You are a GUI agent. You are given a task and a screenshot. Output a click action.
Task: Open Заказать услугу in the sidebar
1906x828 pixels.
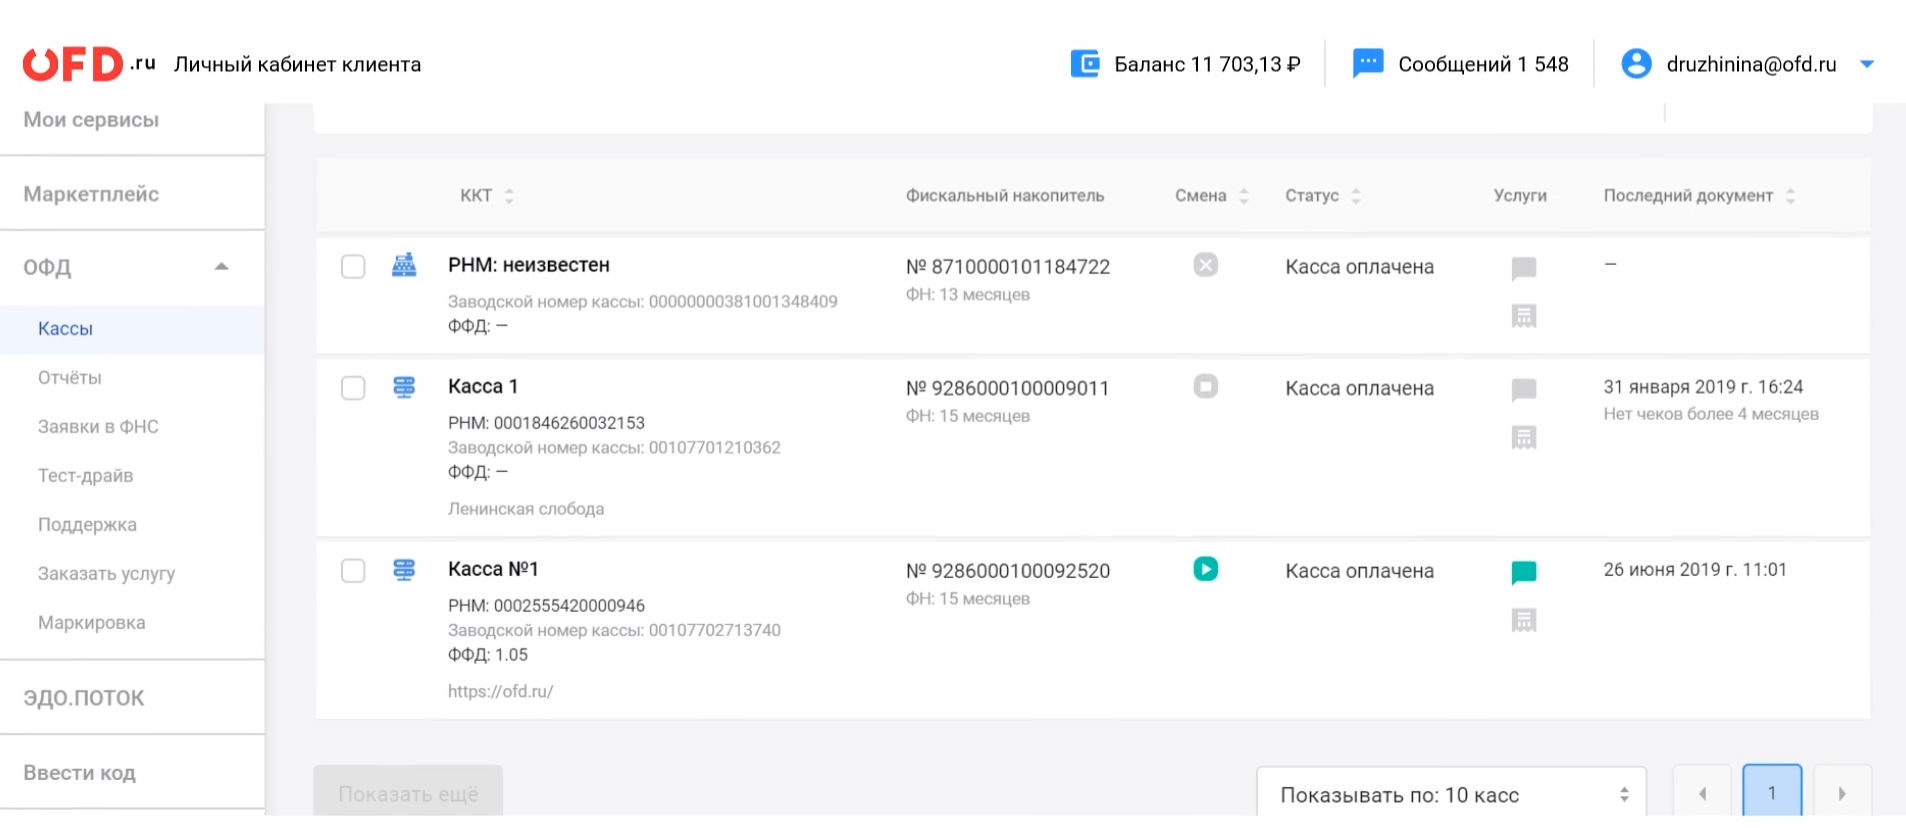point(106,574)
